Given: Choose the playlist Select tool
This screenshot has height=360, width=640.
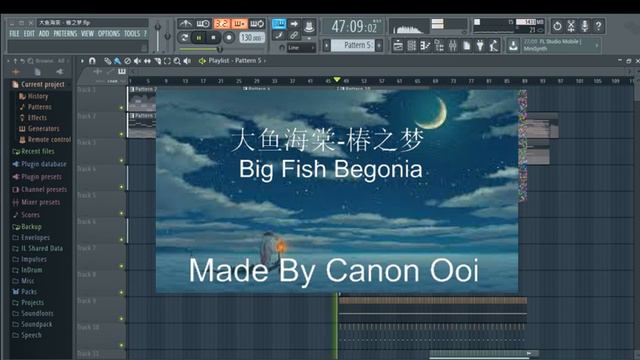Looking at the screenshot, I should (167, 61).
